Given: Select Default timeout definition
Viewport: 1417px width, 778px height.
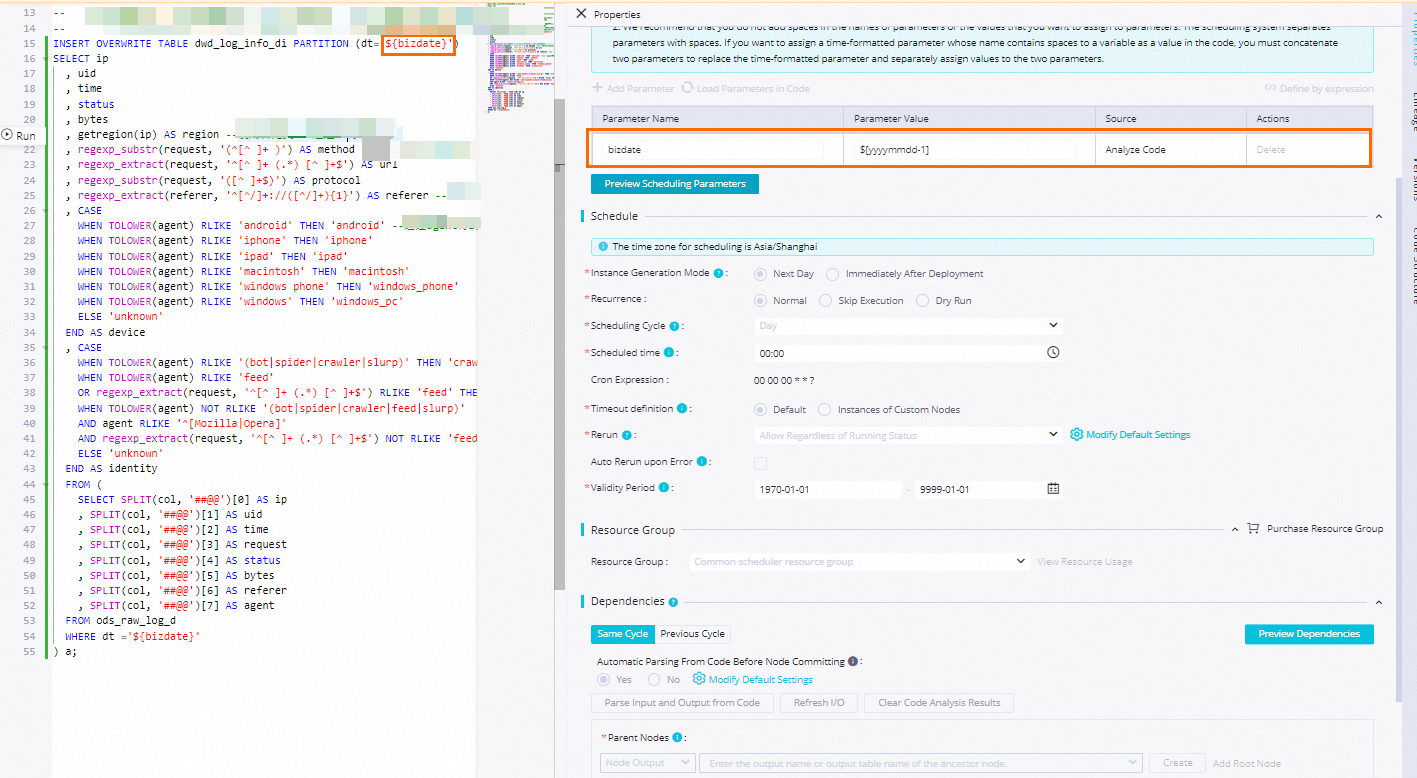Looking at the screenshot, I should tap(761, 409).
